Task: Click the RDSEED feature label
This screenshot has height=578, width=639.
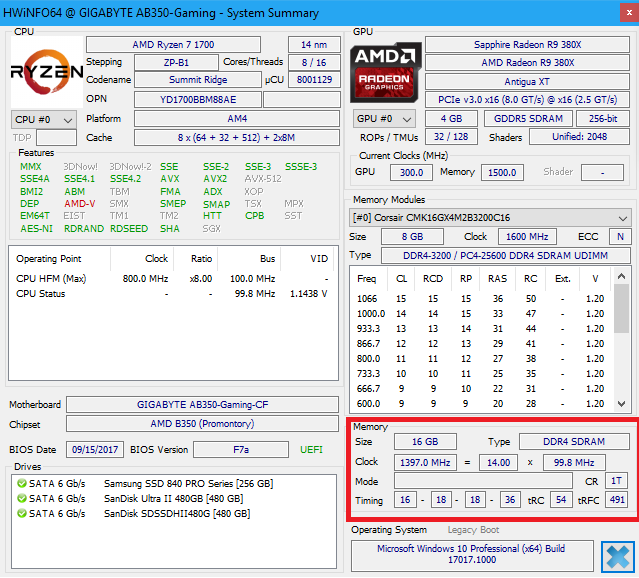Action: (x=129, y=229)
